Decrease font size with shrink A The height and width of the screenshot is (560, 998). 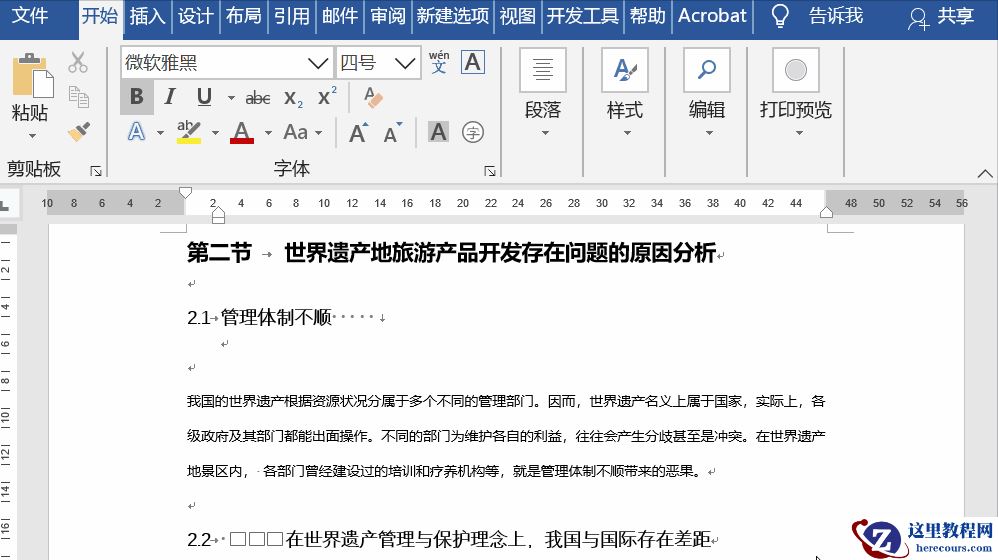pos(393,132)
